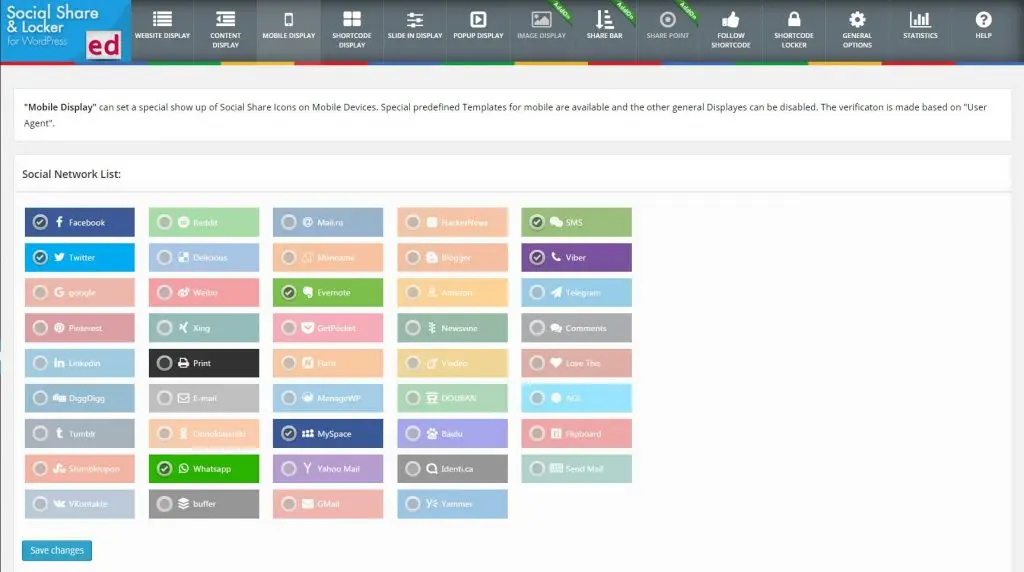Open the Website Display icon
The width and height of the screenshot is (1024, 572).
click(162, 20)
